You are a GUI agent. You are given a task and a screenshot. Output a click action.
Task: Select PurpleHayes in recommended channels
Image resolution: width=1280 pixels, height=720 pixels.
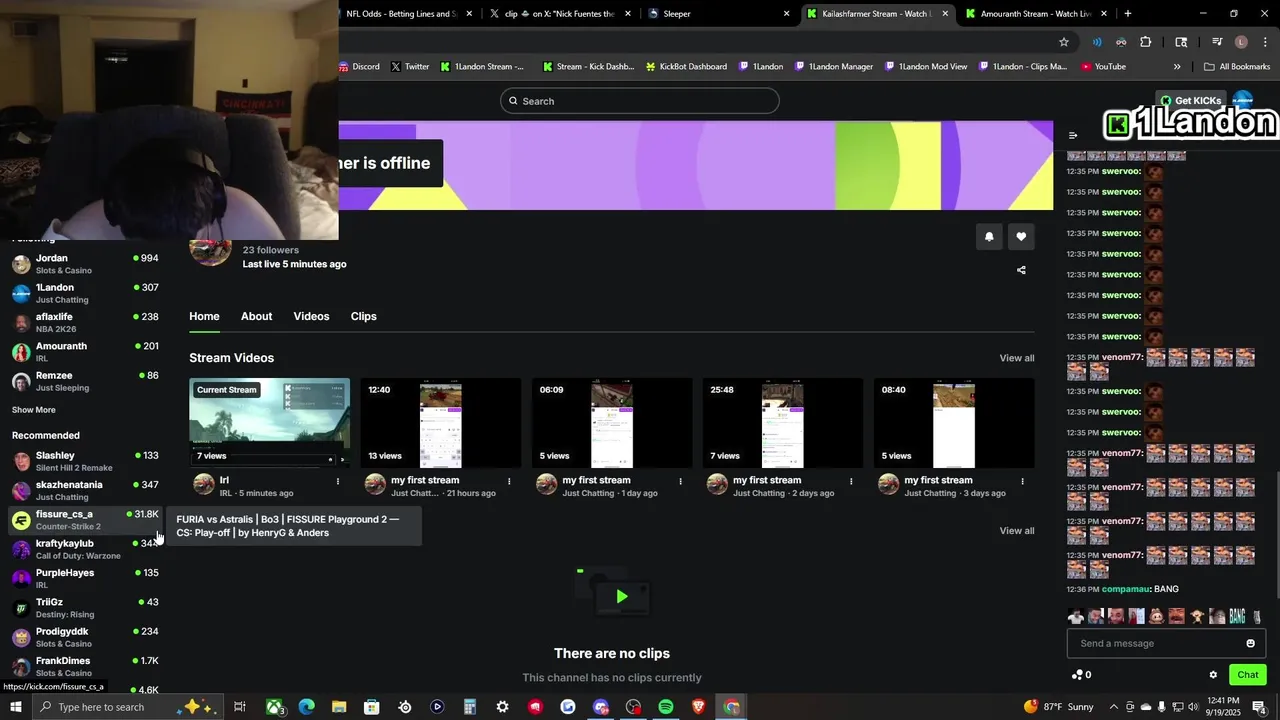click(85, 579)
